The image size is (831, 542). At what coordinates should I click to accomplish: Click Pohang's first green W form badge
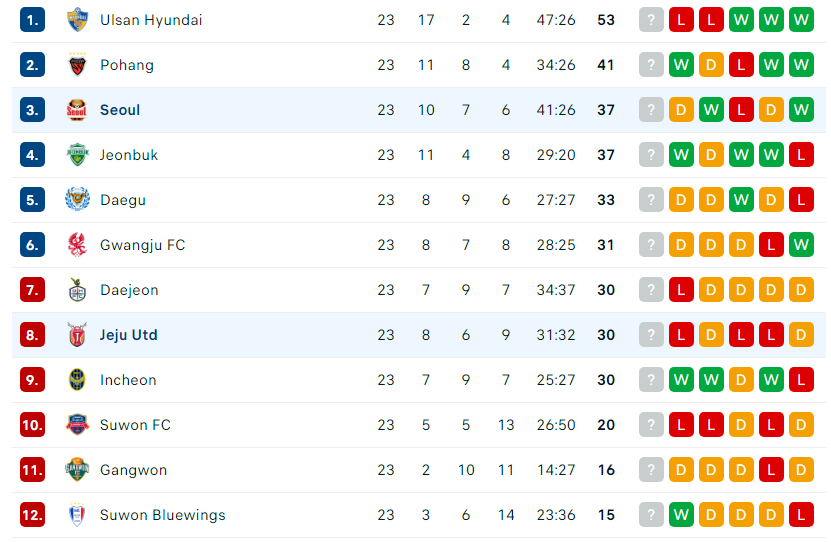pos(681,65)
